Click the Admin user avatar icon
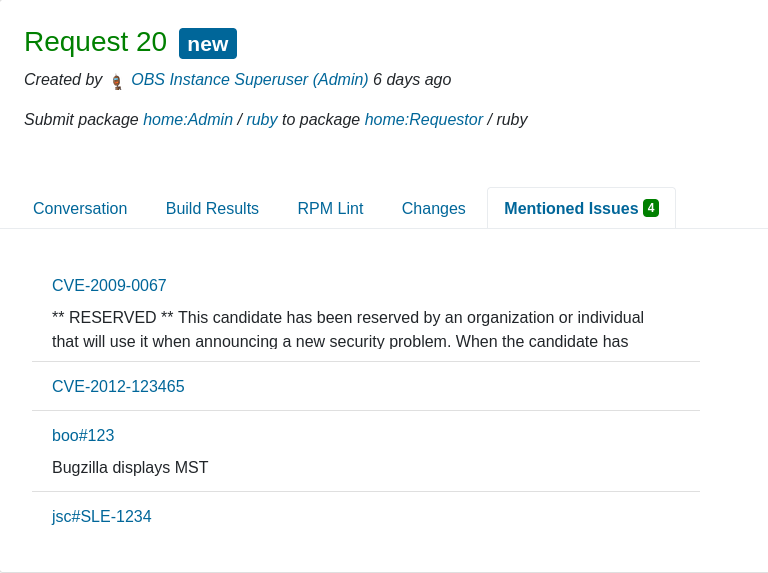Image resolution: width=768 pixels, height=573 pixels. (x=117, y=81)
